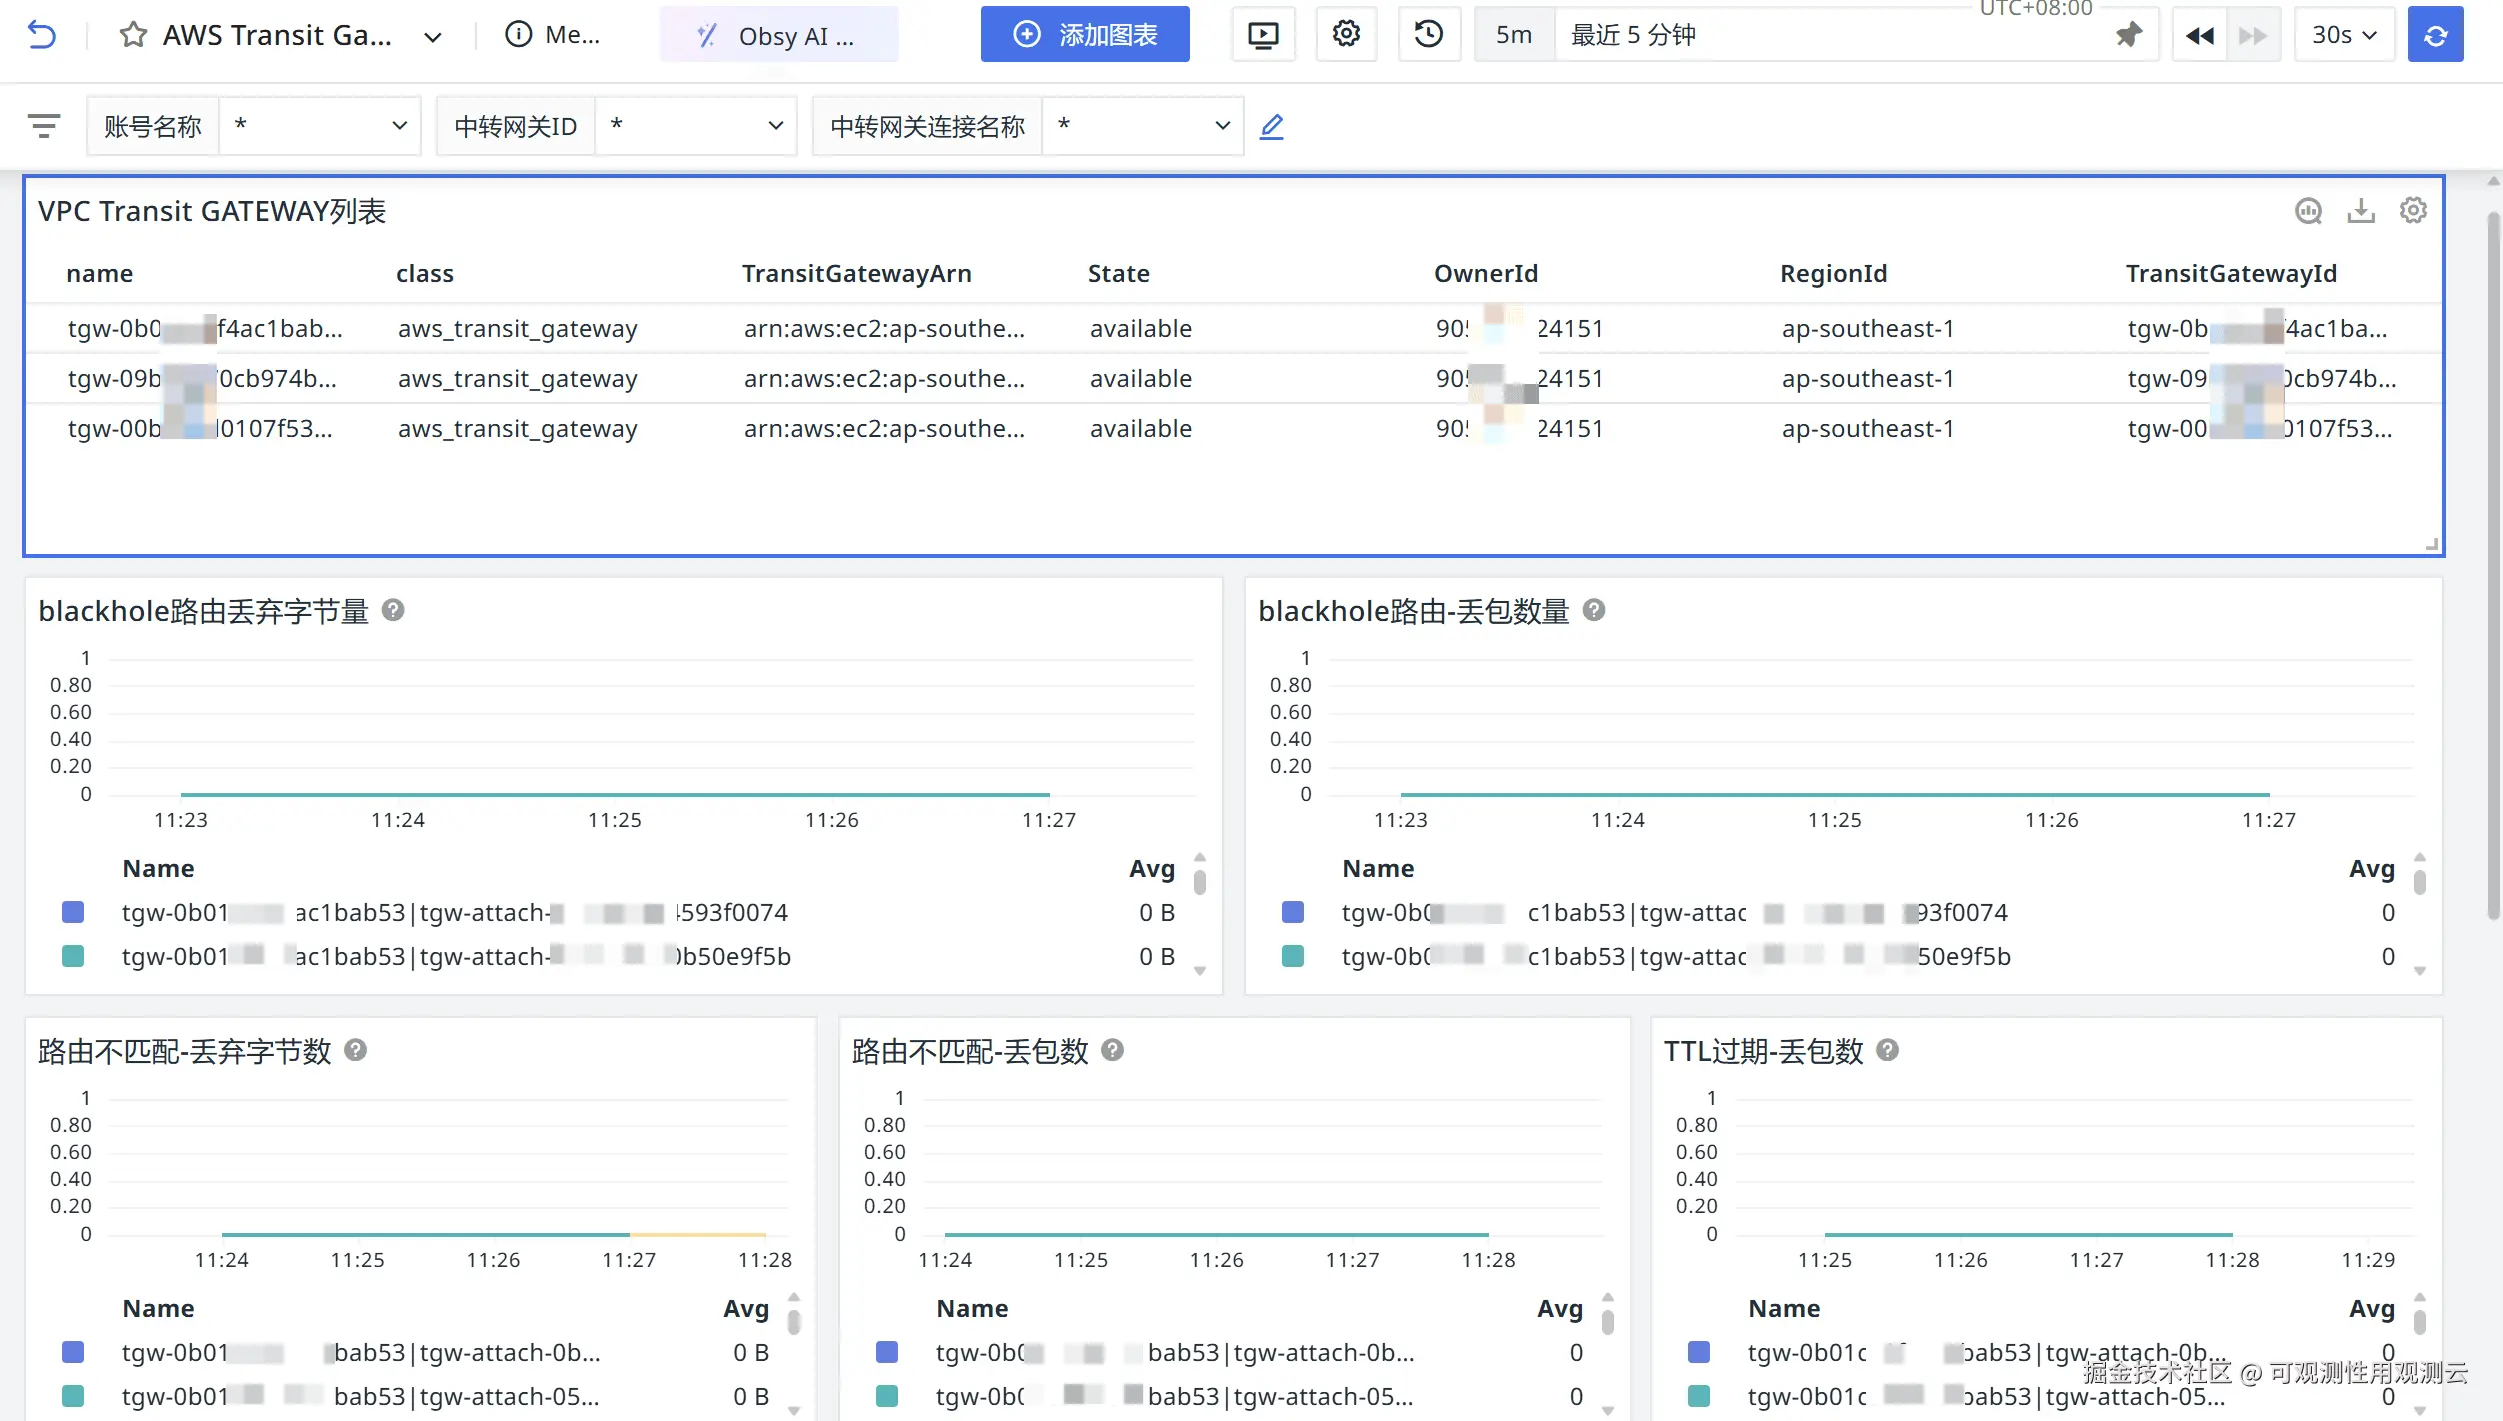This screenshot has height=1421, width=2503.
Task: Select the tgw-09b row name cell
Action: pyautogui.click(x=203, y=379)
